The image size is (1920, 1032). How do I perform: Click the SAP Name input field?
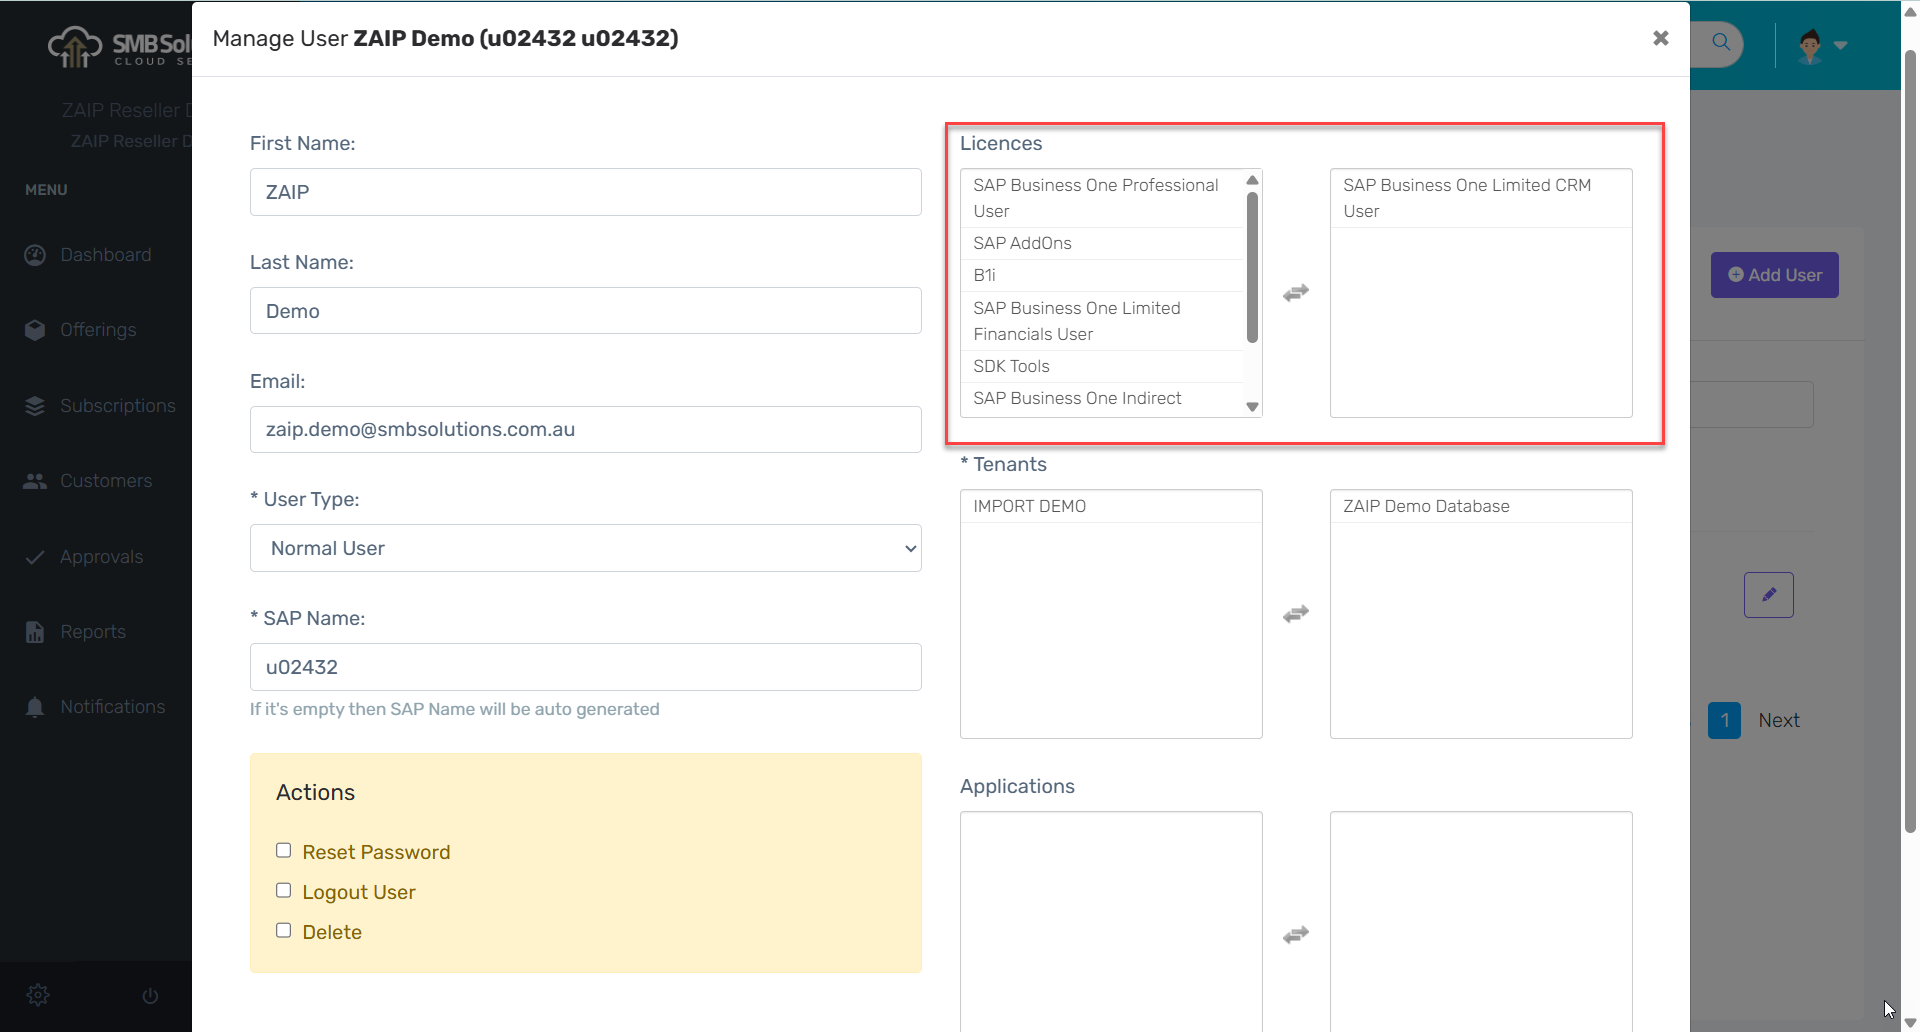point(586,667)
